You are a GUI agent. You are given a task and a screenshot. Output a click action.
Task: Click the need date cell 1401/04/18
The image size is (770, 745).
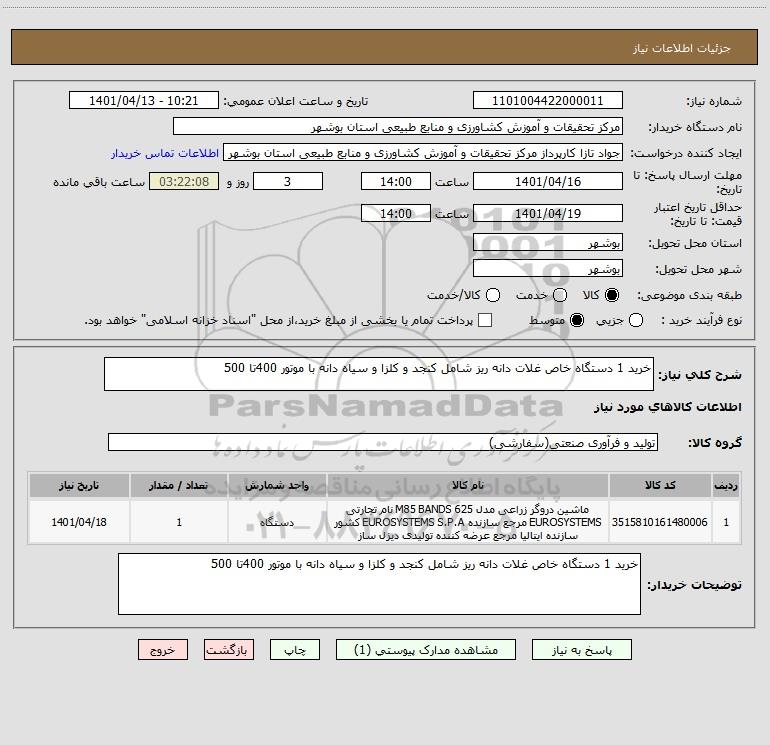(79, 522)
